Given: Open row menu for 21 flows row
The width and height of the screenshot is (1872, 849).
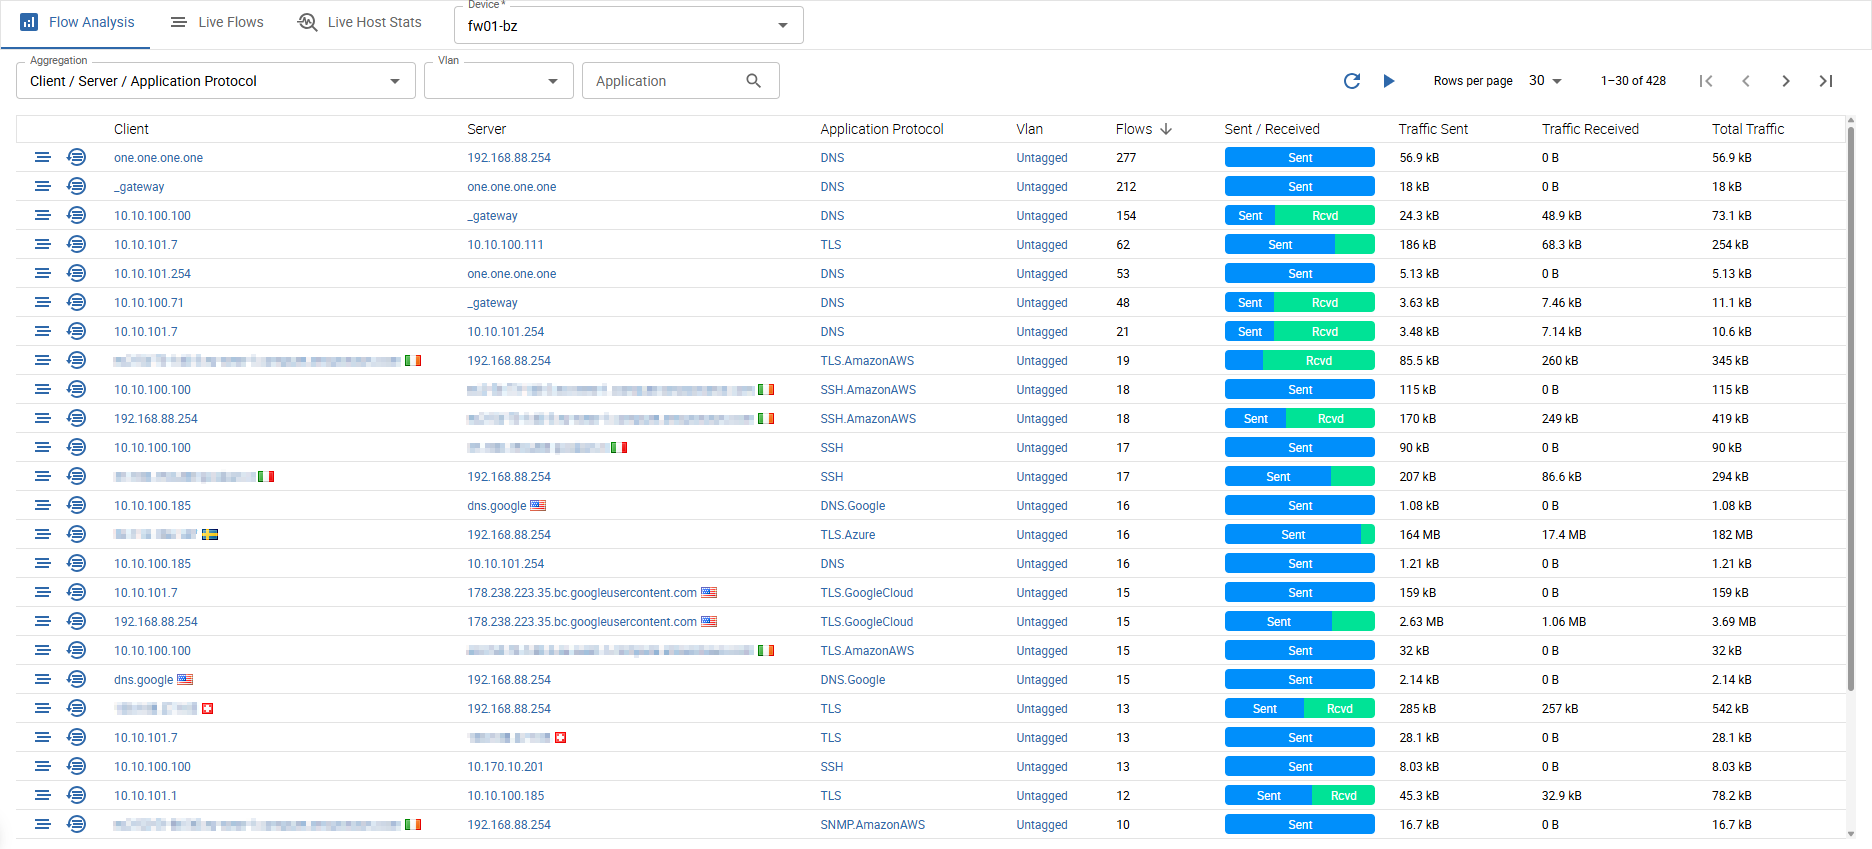Looking at the screenshot, I should coord(42,332).
